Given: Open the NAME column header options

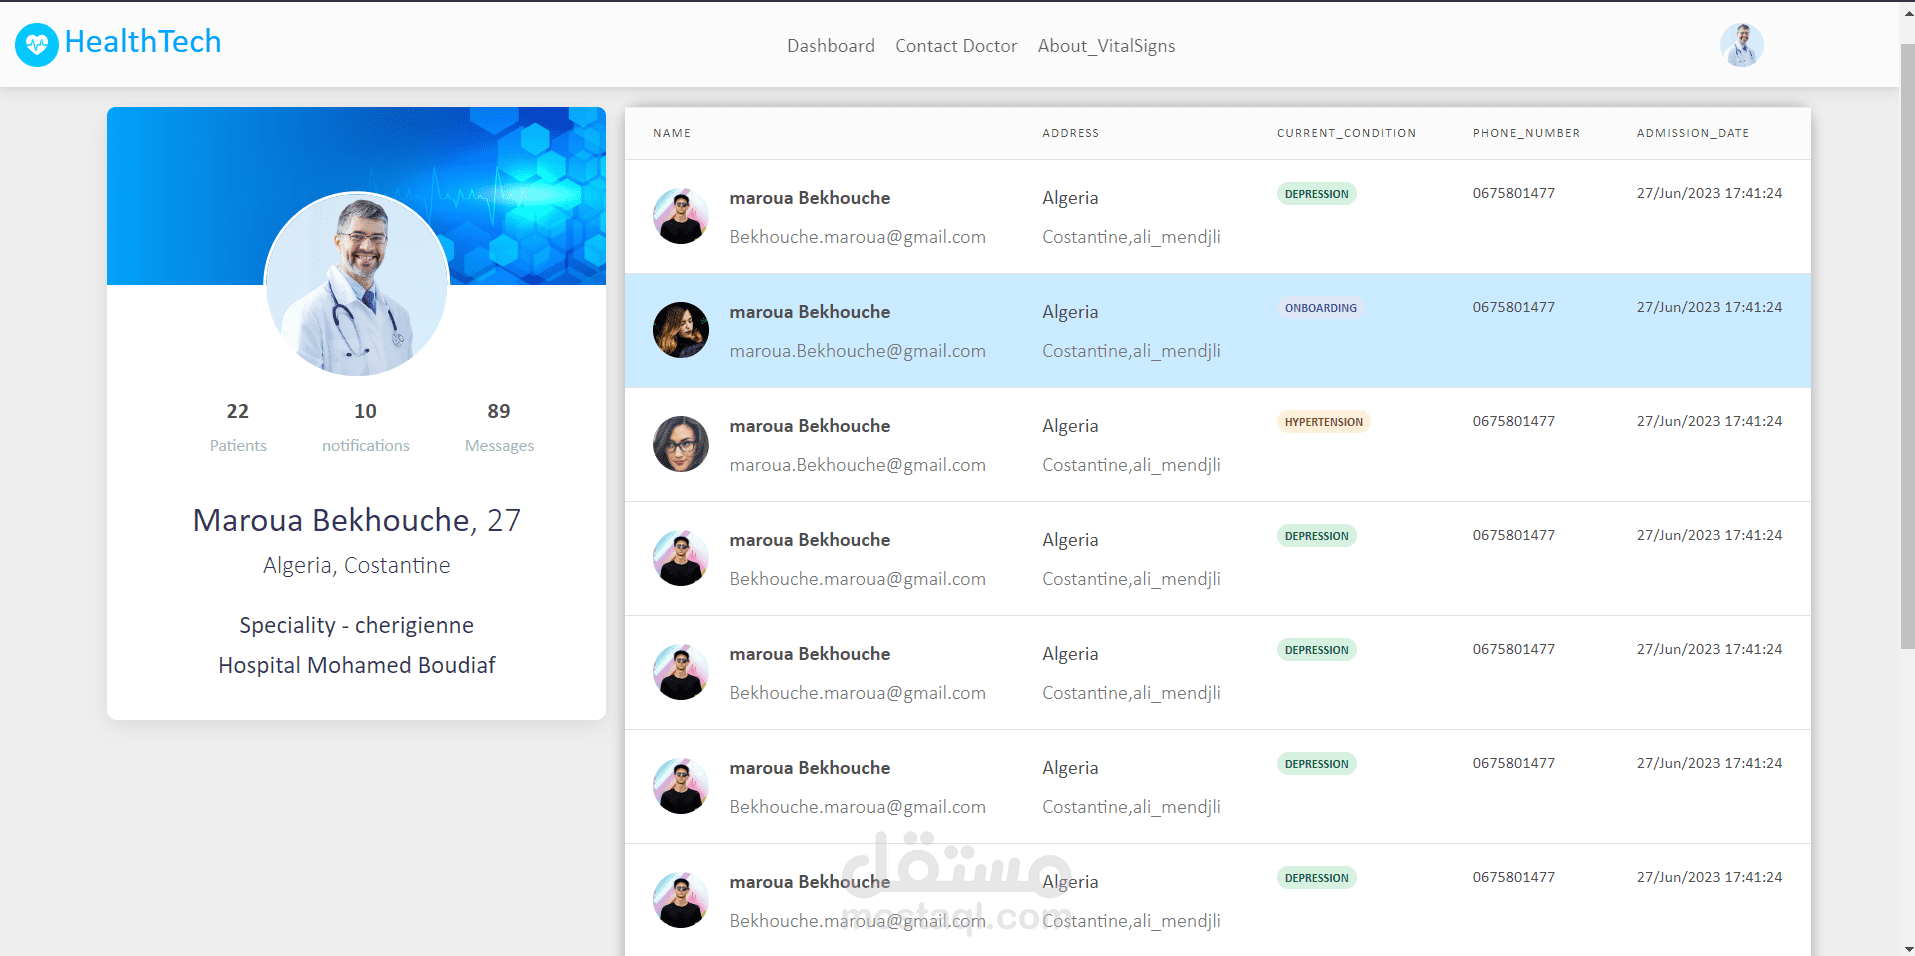Looking at the screenshot, I should (671, 133).
